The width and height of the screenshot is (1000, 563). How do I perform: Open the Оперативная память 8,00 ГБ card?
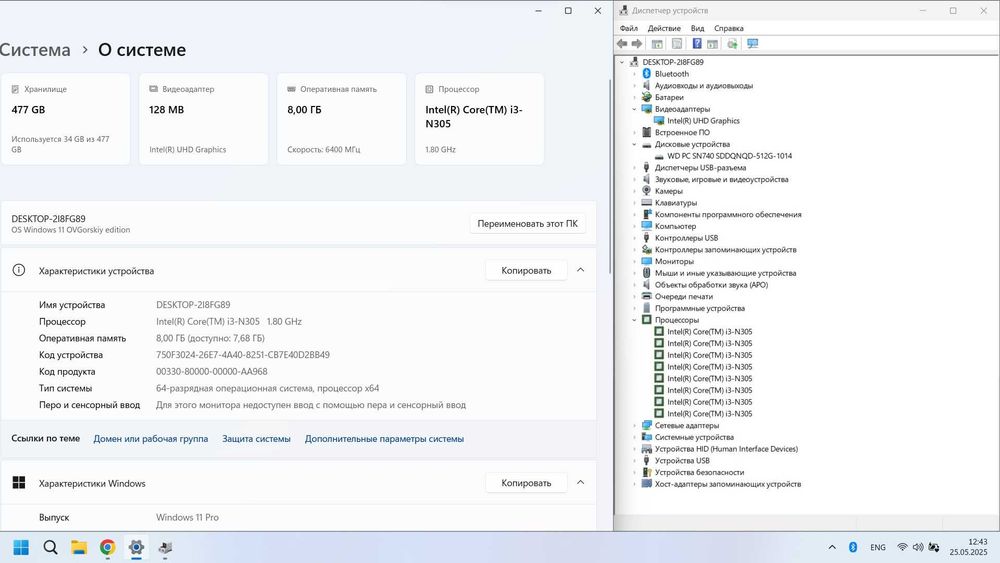click(341, 119)
